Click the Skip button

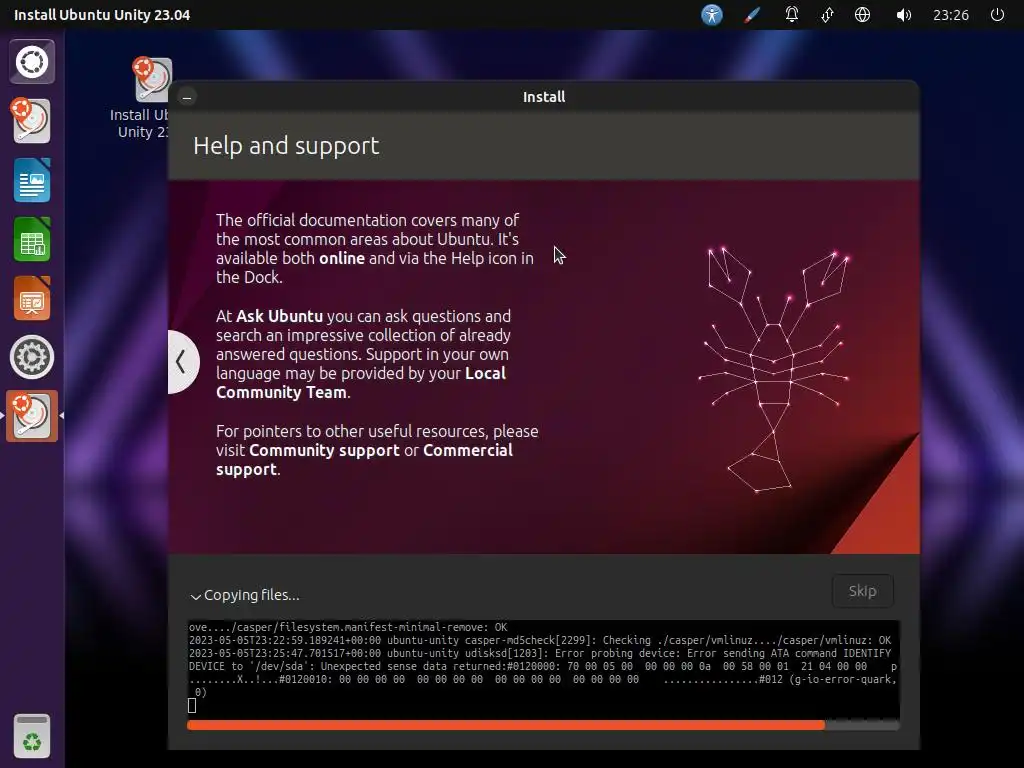point(863,591)
